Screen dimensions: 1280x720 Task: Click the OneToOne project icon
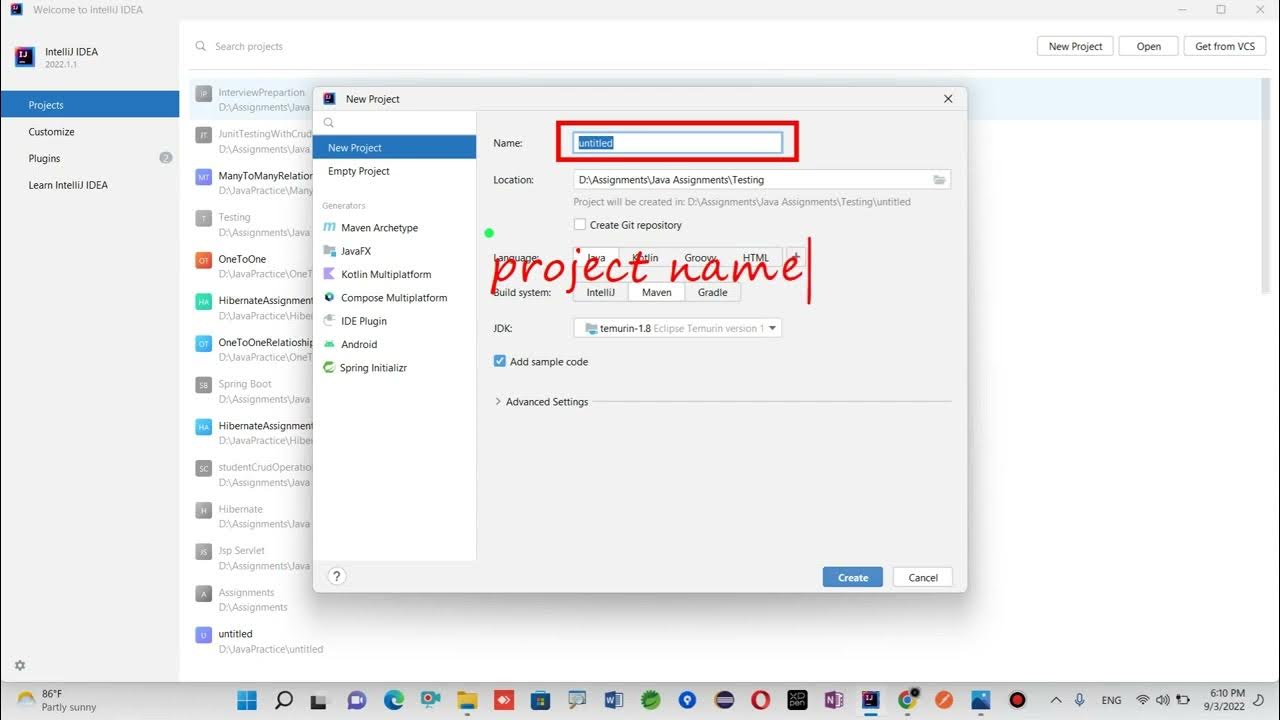coord(203,260)
